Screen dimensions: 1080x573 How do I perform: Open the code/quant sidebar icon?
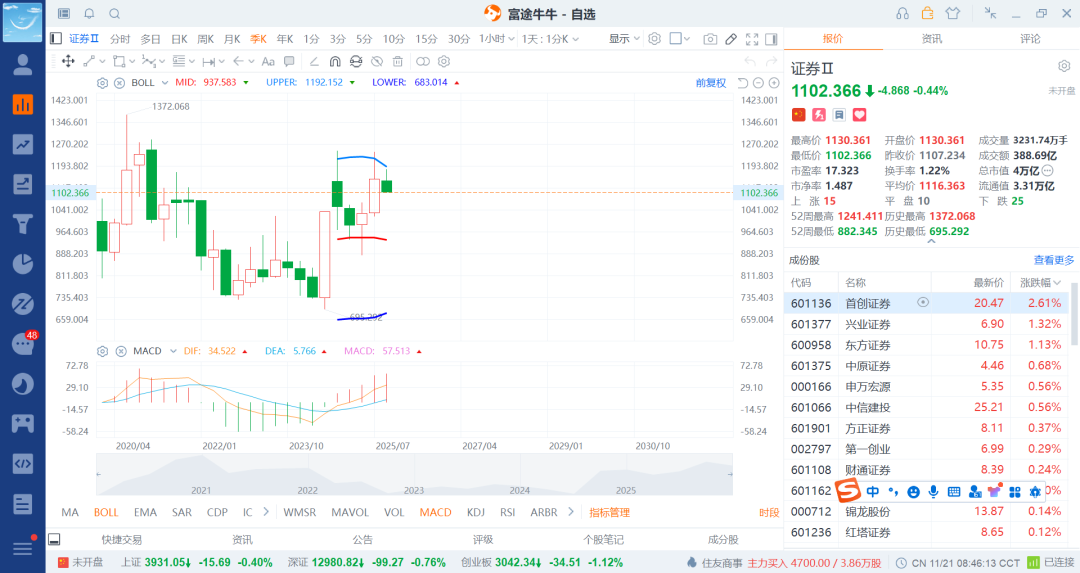[x=23, y=463]
